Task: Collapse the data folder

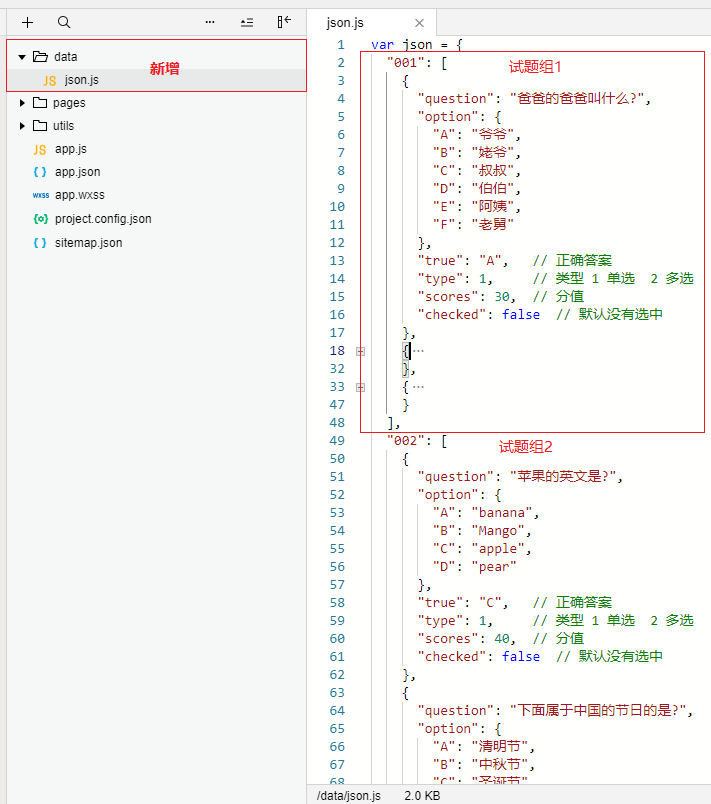Action: (22, 57)
